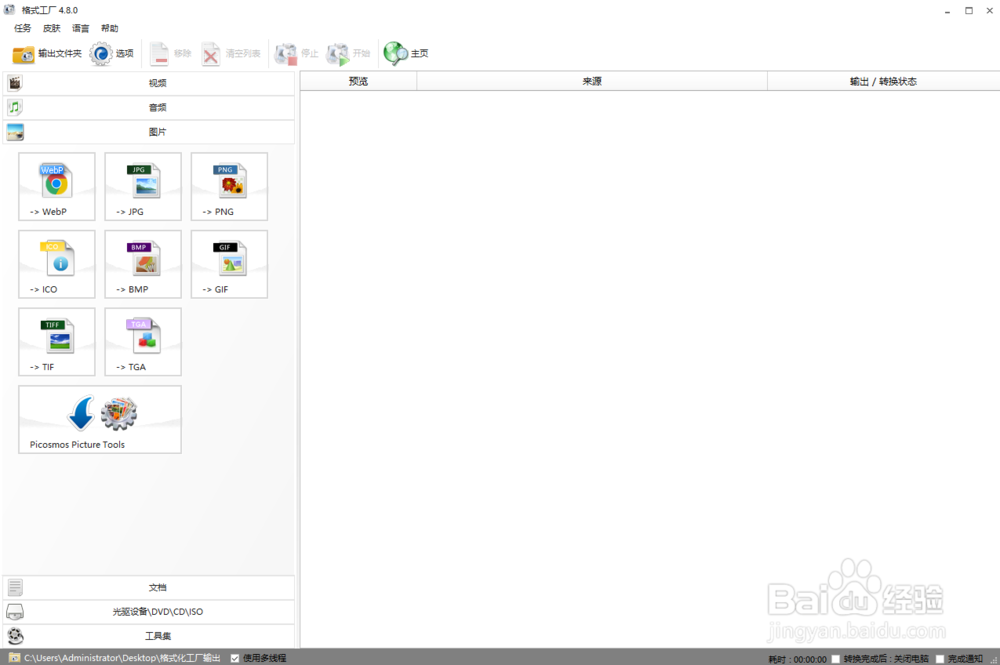Screen dimensions: 1000x665
Task: Click the 预览 preview column header
Action: [x=358, y=81]
